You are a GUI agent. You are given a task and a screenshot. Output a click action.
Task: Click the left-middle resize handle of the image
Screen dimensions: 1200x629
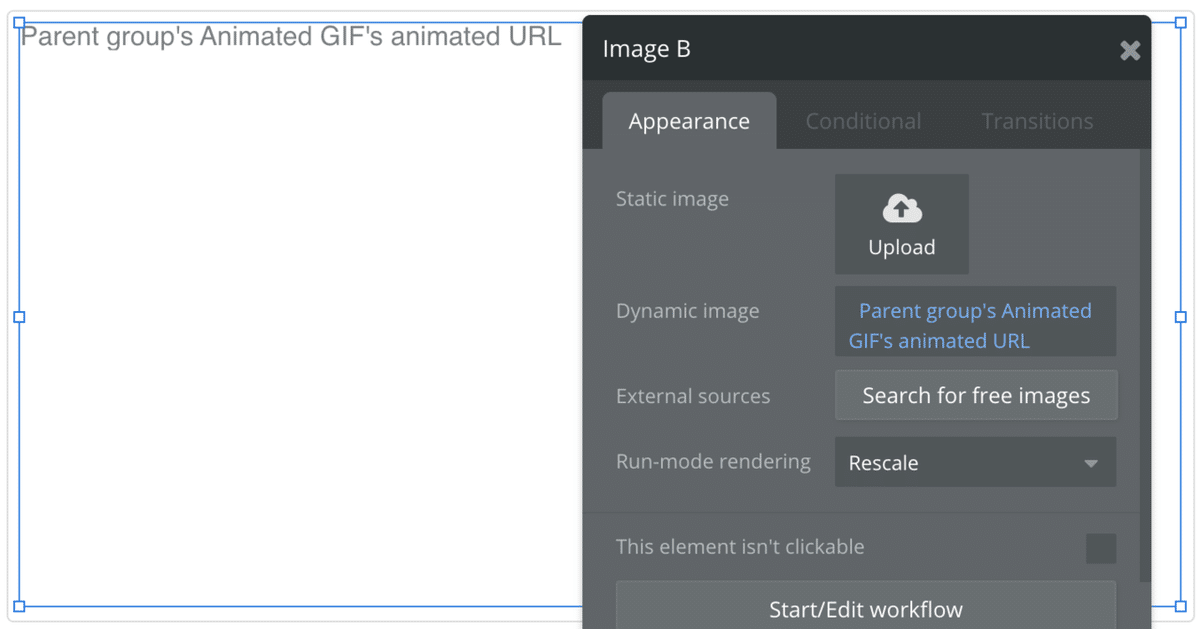pyautogui.click(x=19, y=317)
